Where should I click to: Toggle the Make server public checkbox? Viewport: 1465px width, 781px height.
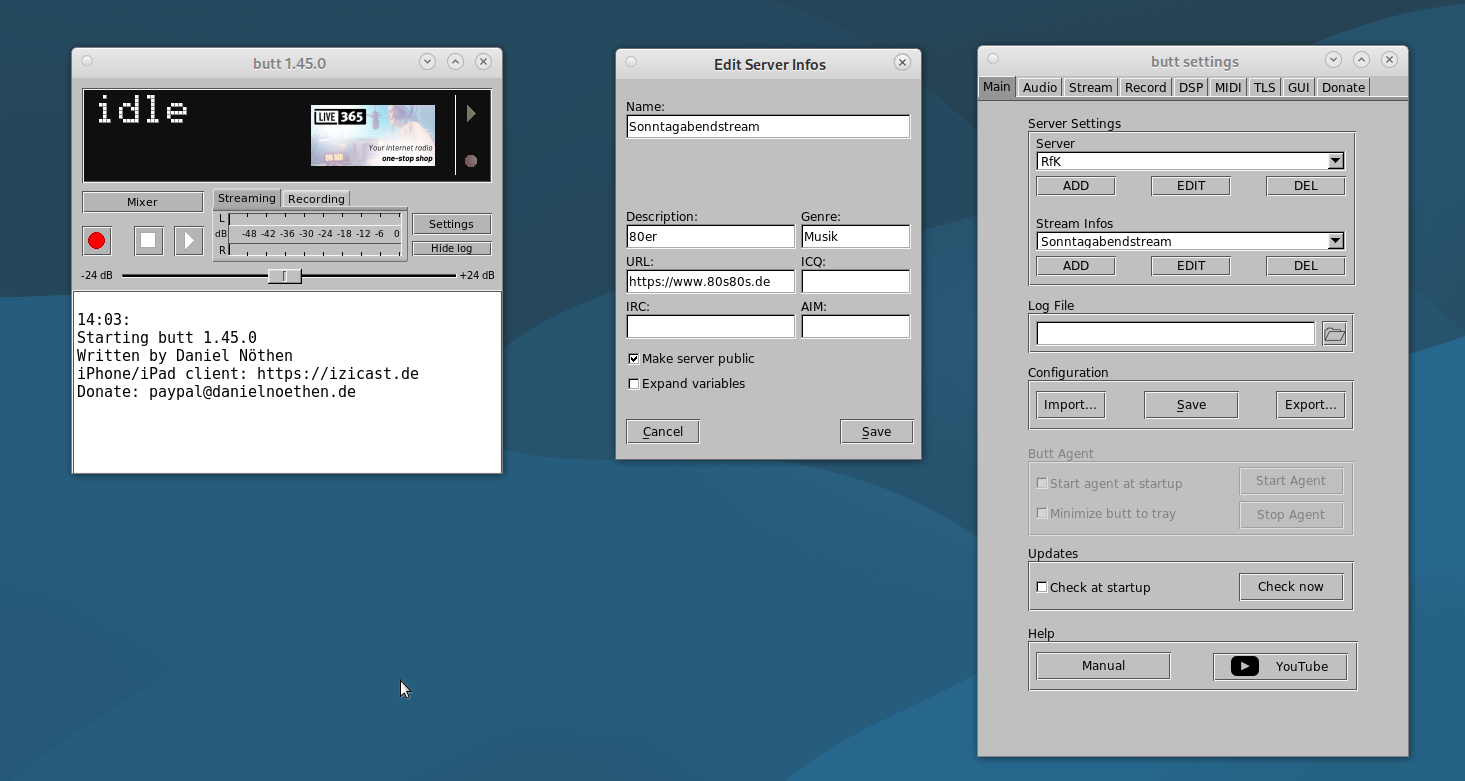[x=633, y=359]
